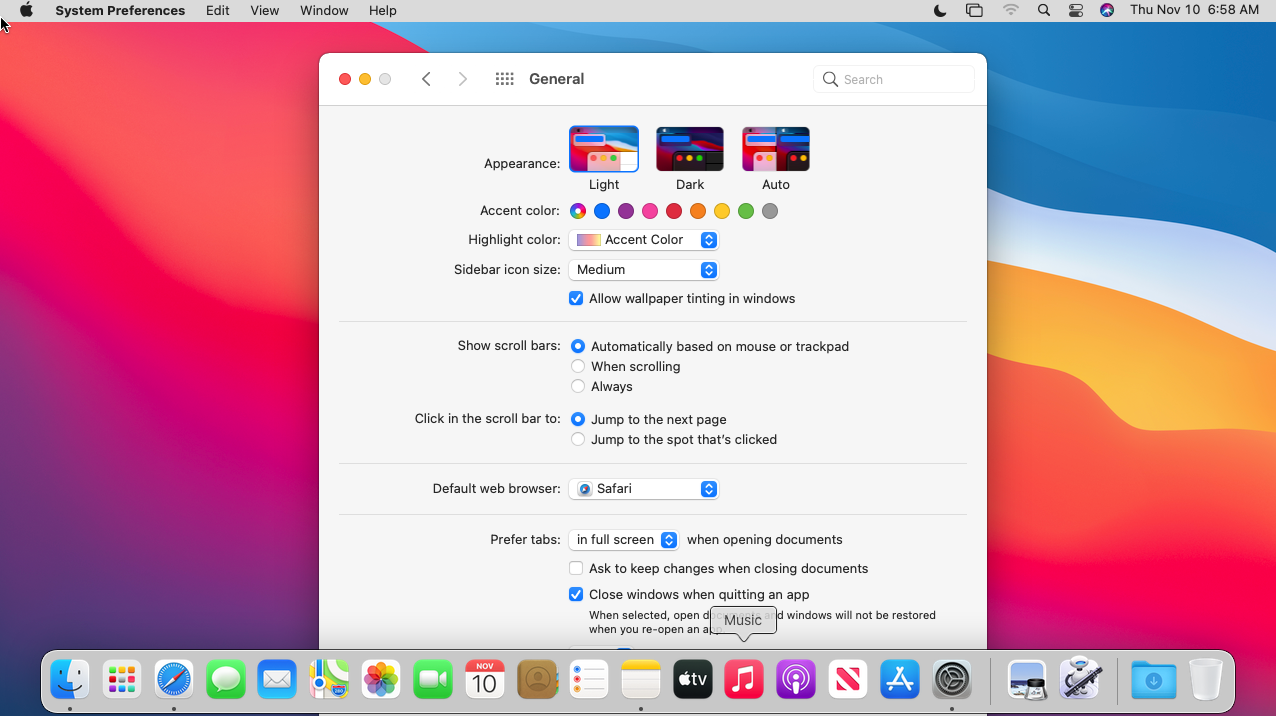Switch to the Dark appearance

click(x=690, y=149)
